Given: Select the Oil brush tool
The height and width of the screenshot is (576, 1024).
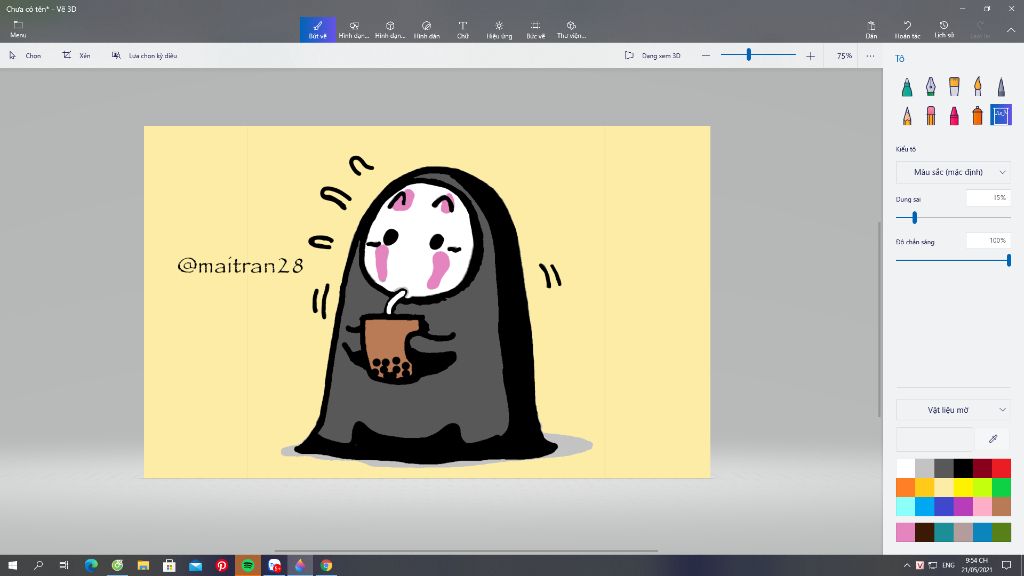Looking at the screenshot, I should coord(954,87).
